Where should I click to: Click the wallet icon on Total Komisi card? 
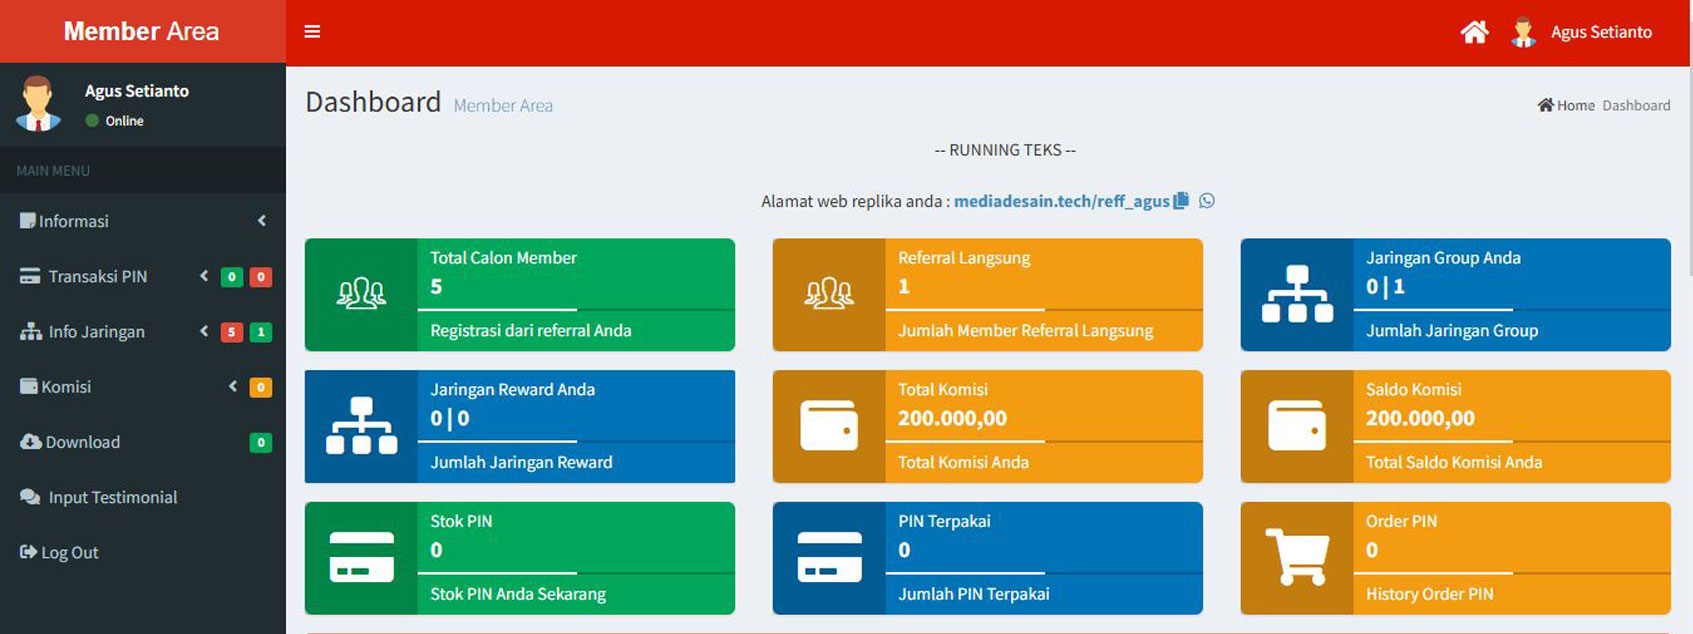pos(829,426)
